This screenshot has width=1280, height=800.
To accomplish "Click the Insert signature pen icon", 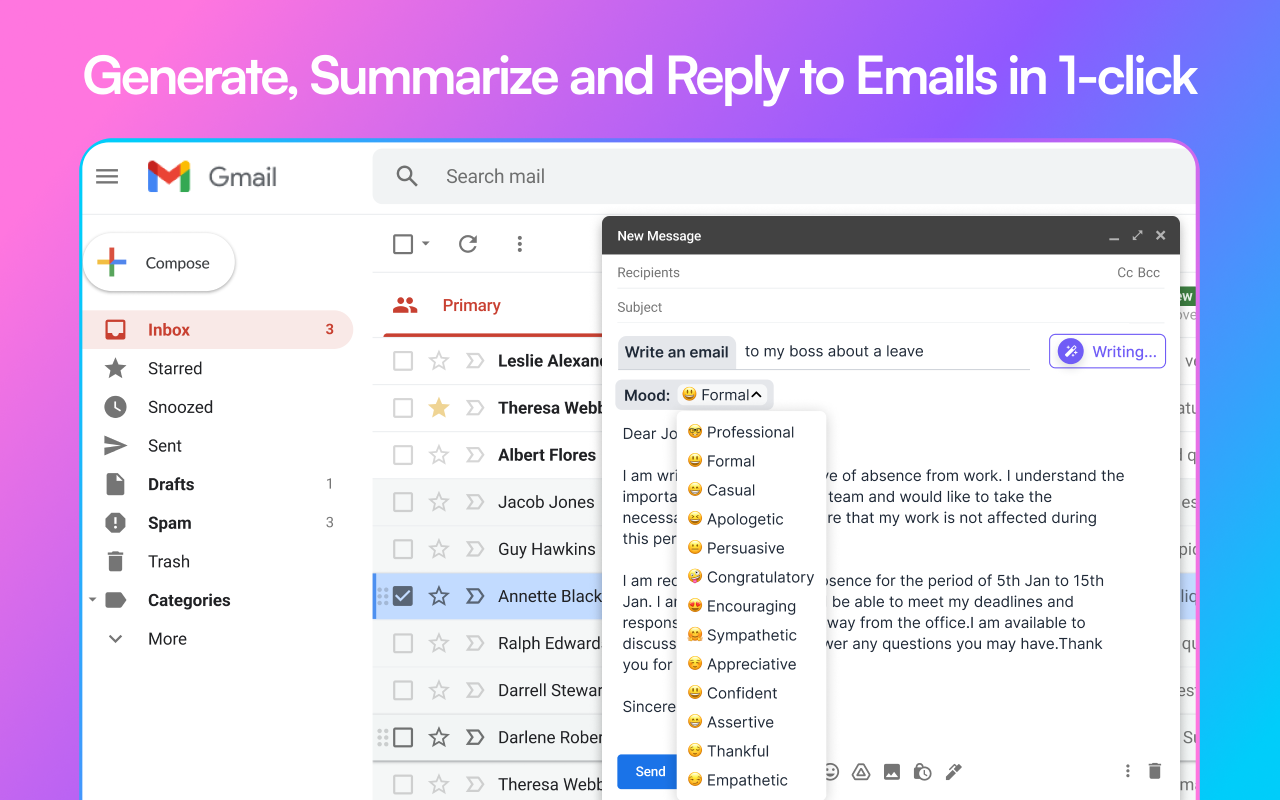I will pos(952,771).
